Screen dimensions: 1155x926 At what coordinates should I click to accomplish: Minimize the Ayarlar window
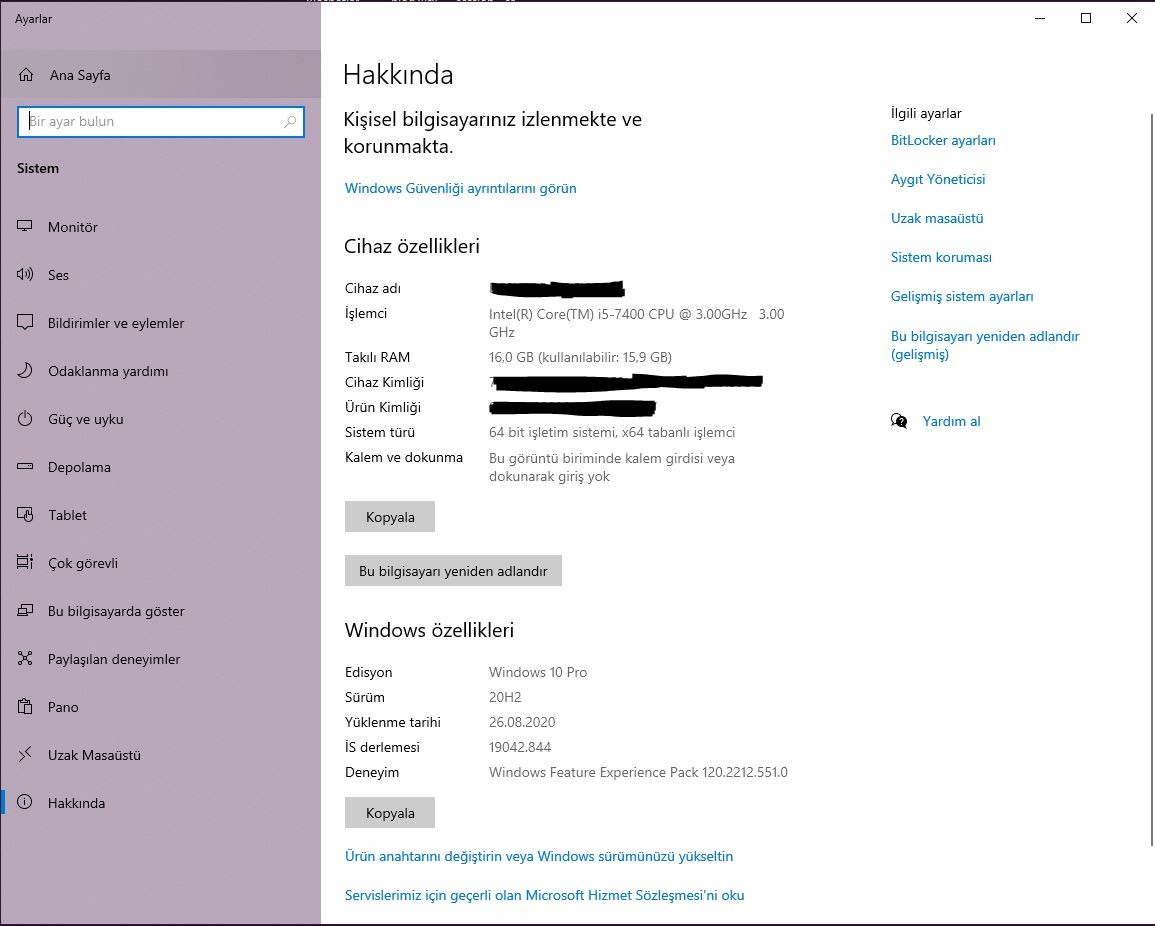tap(1040, 18)
